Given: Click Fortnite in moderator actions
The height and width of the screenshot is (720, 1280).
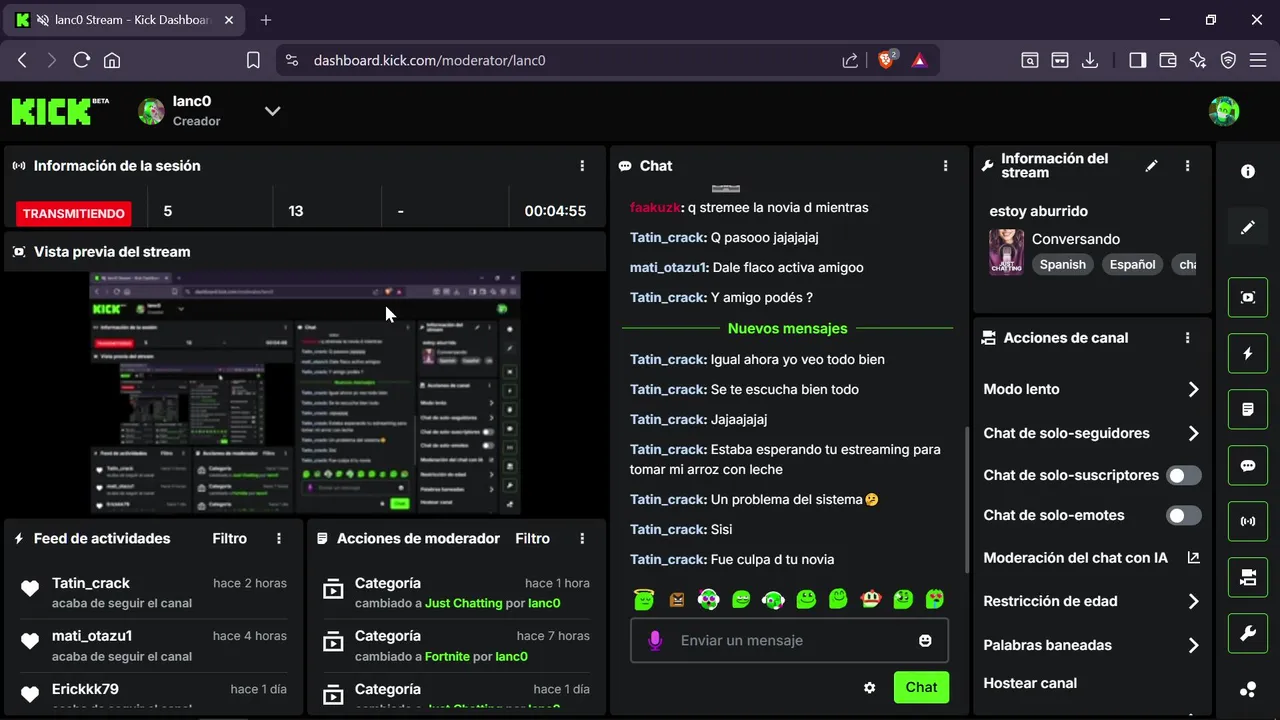Looking at the screenshot, I should (447, 656).
